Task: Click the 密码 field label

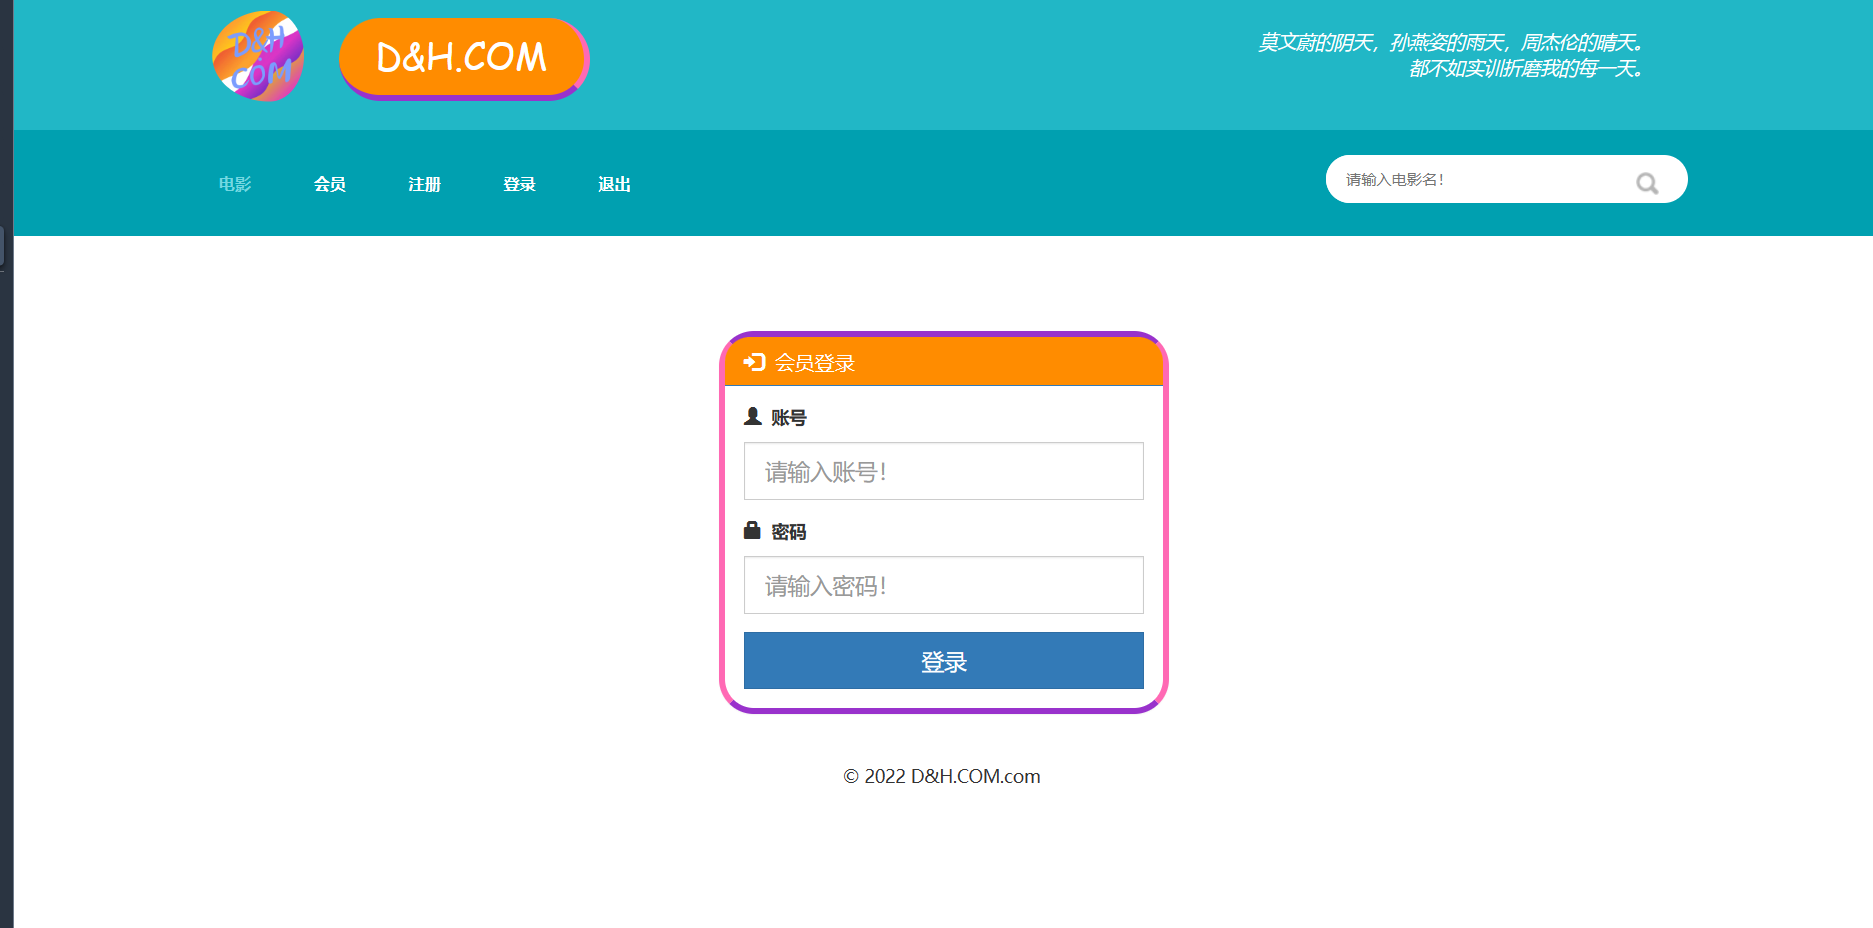Action: pos(789,532)
